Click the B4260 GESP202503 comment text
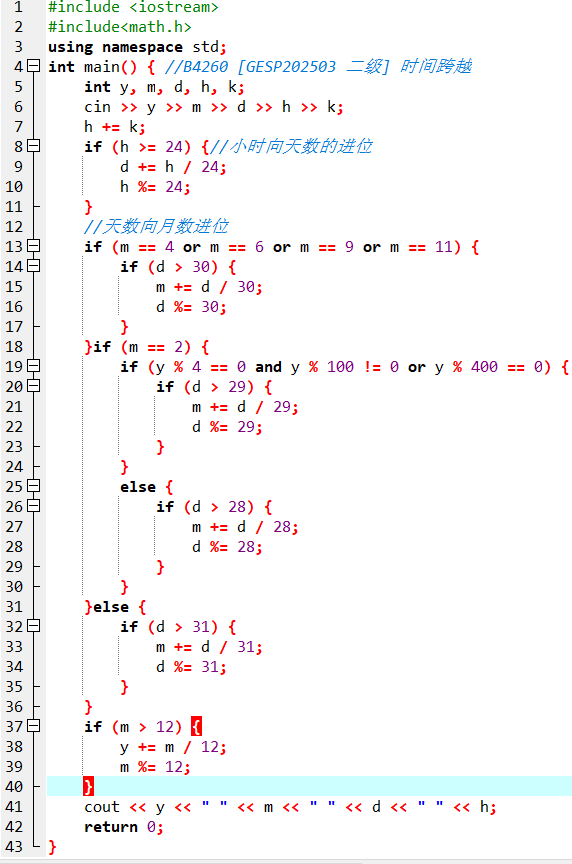 [x=319, y=67]
